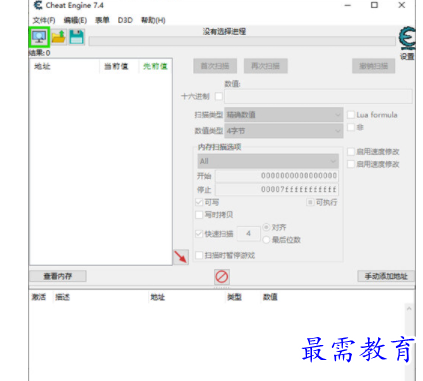Screen dimensions: 423x381
Task: Click the 再次扫描 next scan button
Action: click(266, 66)
